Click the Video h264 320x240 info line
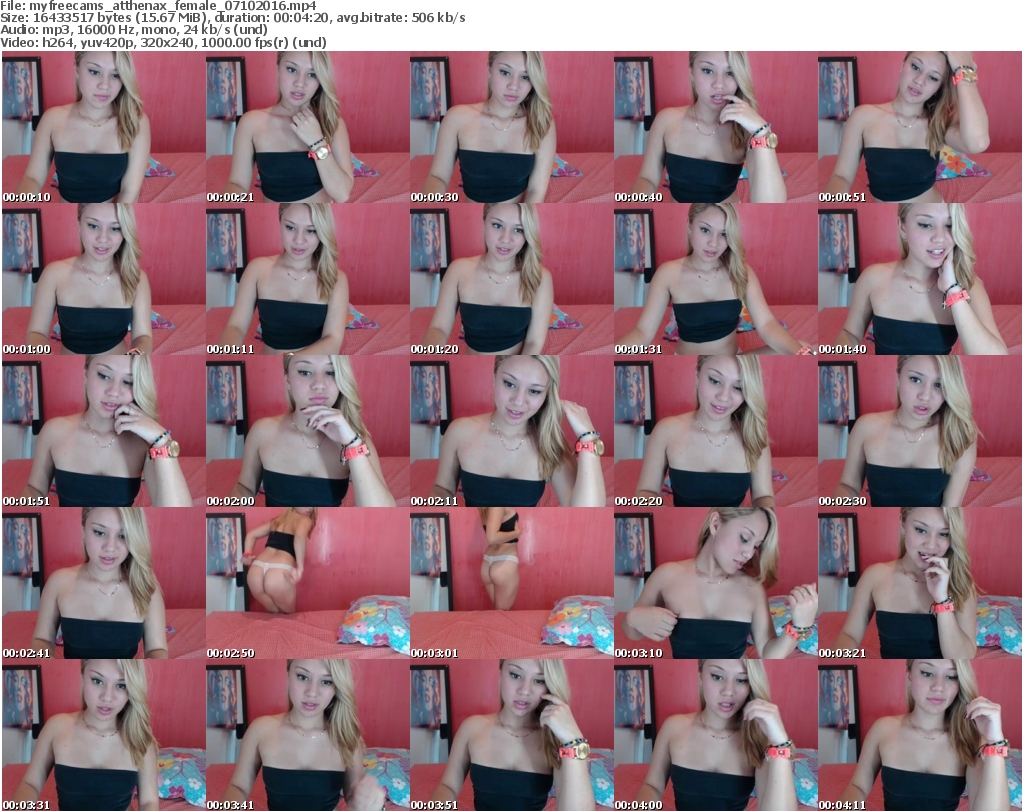Viewport: 1024px width, 811px height. pyautogui.click(x=163, y=42)
